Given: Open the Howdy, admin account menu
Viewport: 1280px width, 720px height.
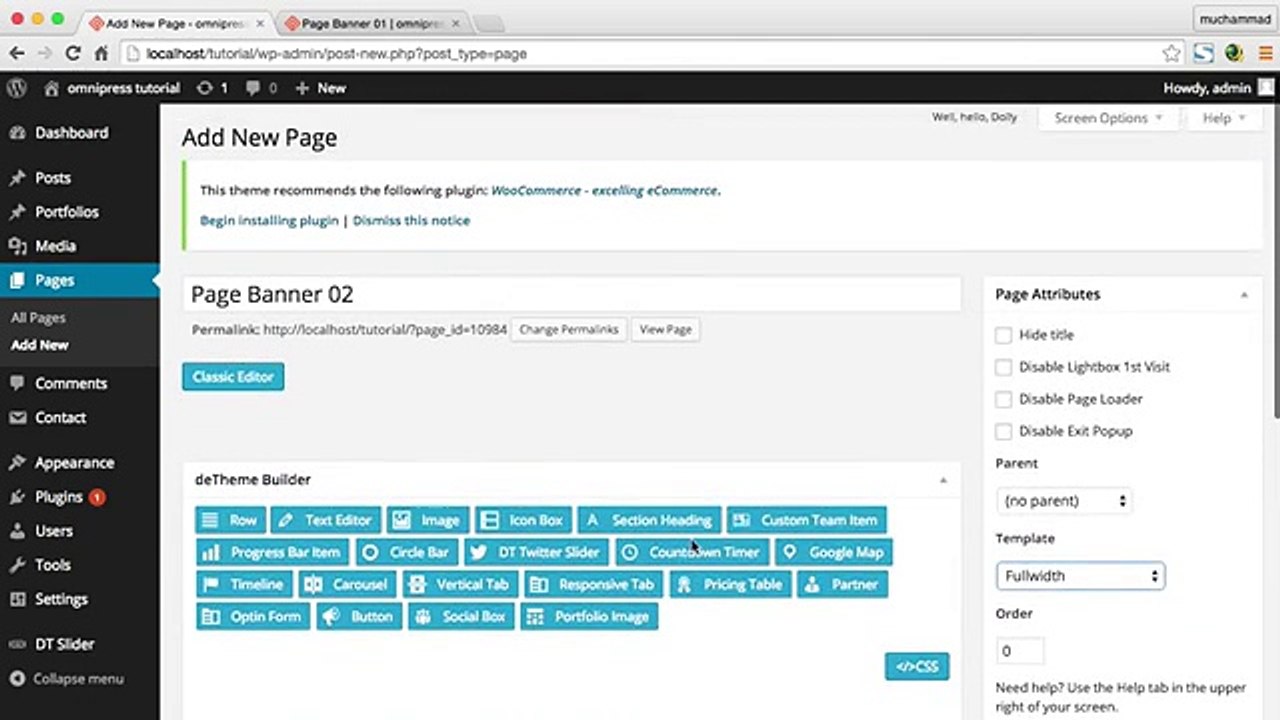Looking at the screenshot, I should click(1219, 88).
